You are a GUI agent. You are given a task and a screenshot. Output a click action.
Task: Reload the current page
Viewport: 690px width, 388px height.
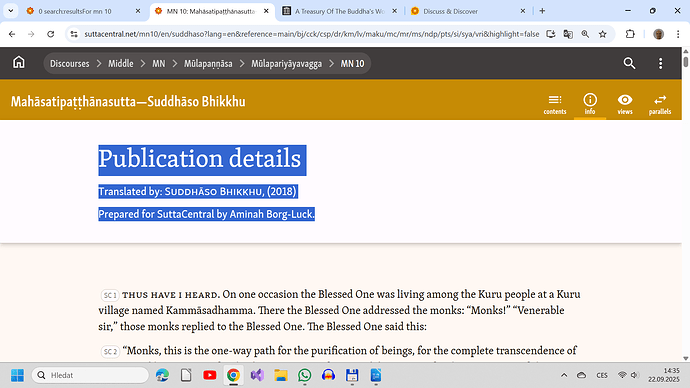coord(51,34)
